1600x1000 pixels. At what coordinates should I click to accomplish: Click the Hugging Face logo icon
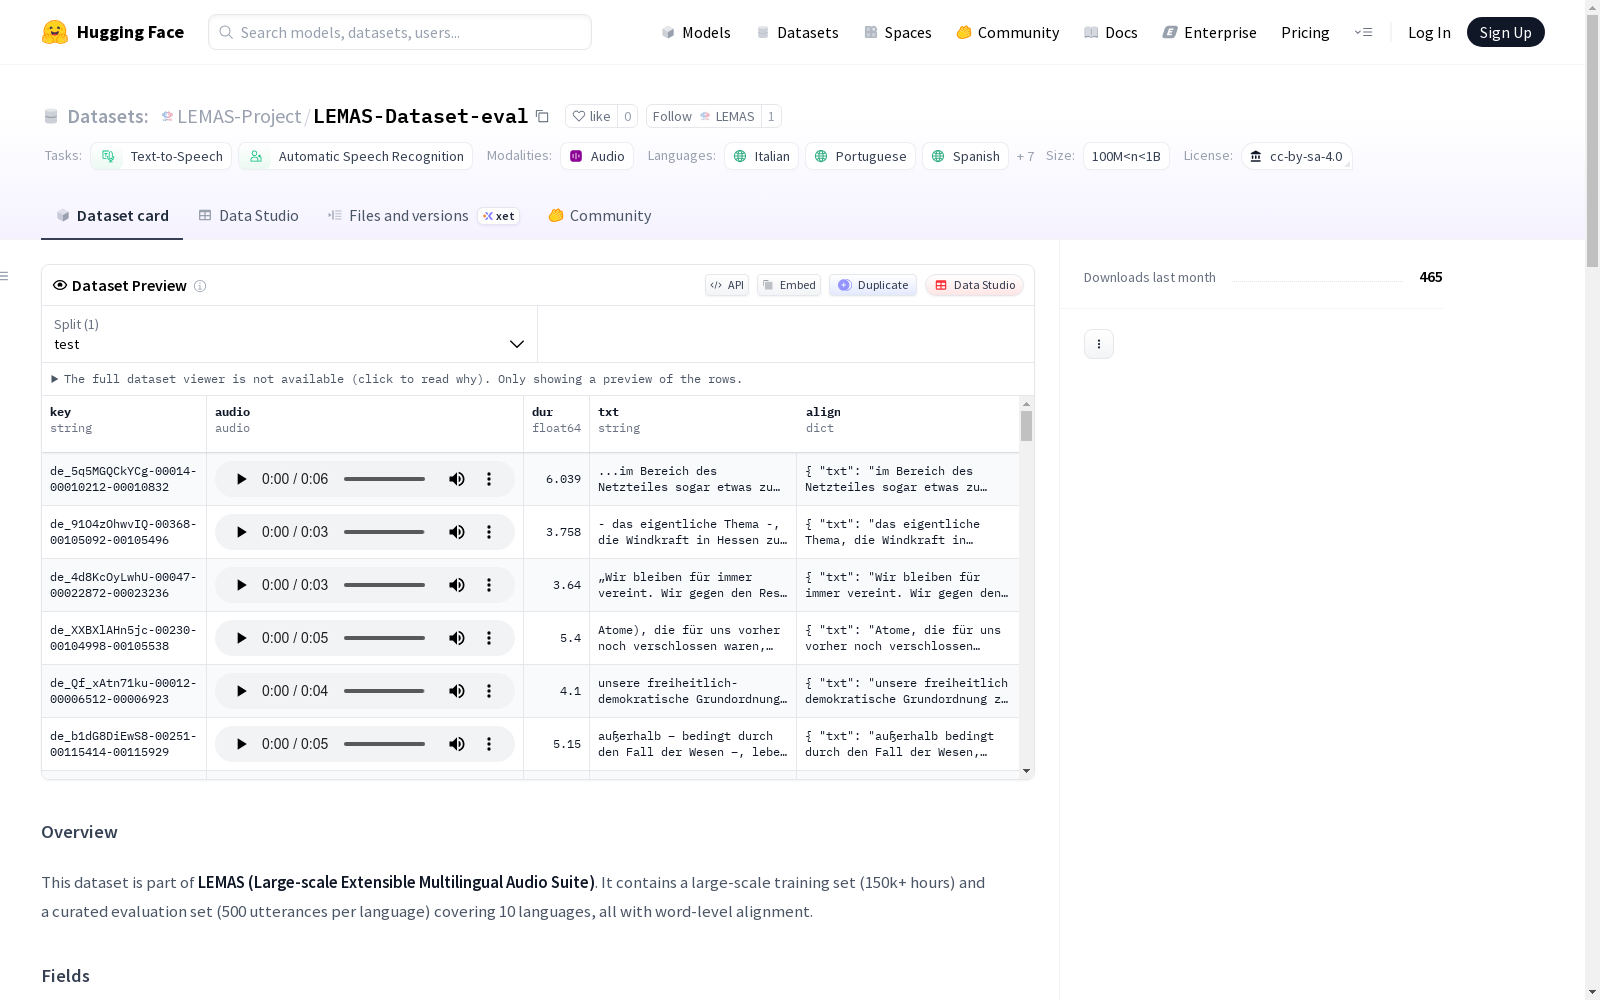(x=55, y=32)
